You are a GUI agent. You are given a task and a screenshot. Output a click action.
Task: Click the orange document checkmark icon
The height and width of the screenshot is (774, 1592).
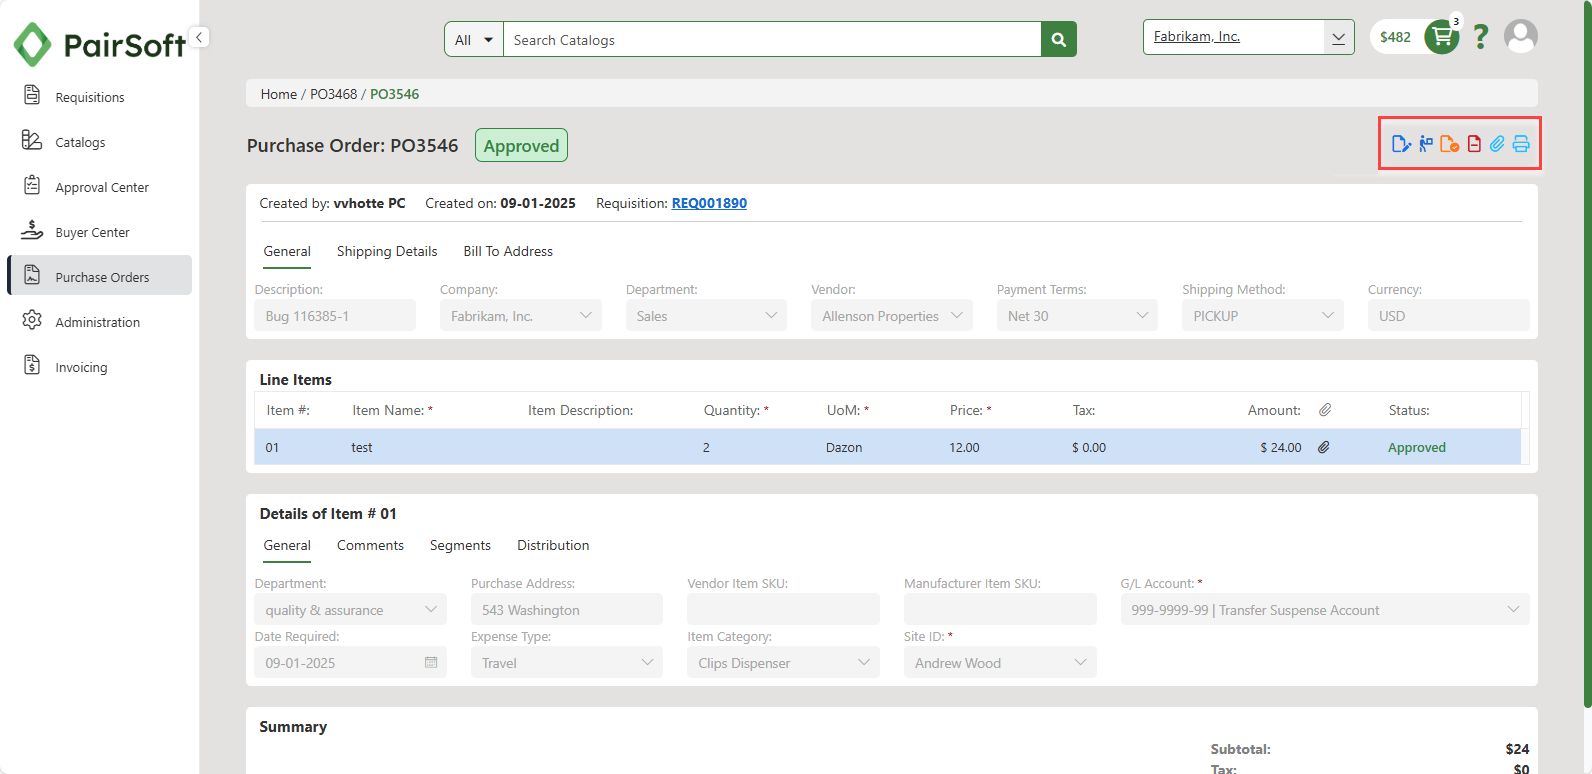[1449, 144]
